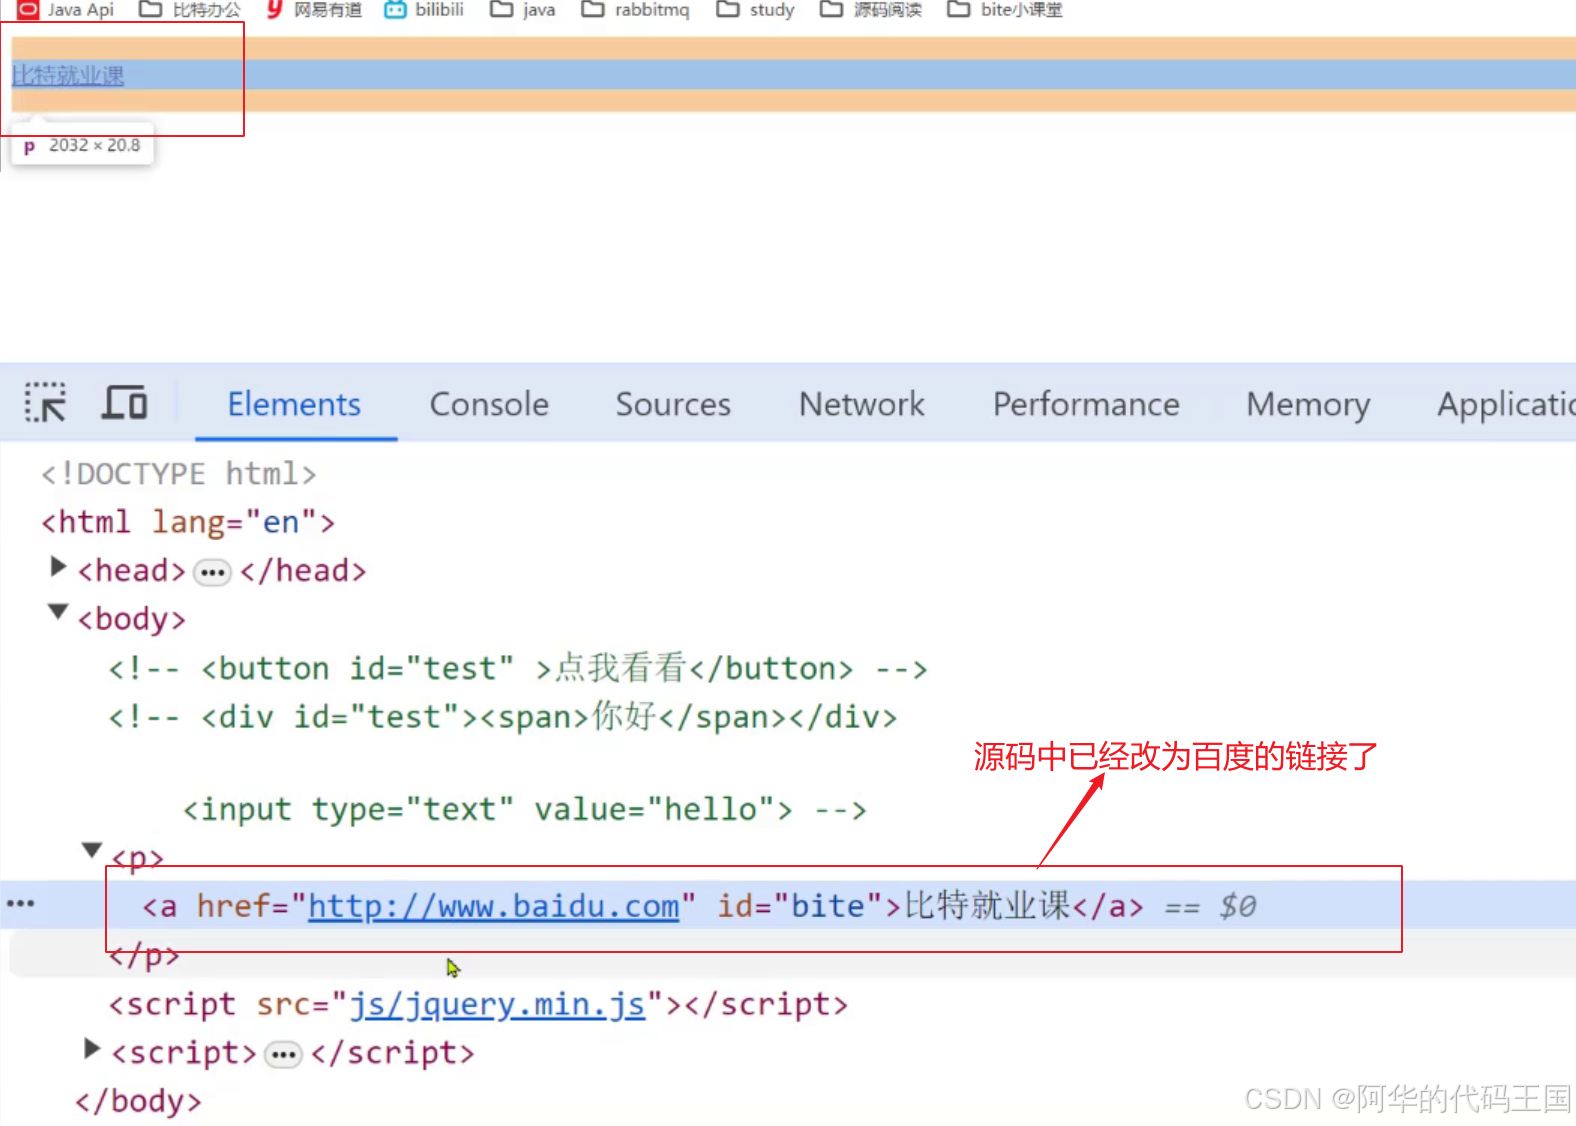The width and height of the screenshot is (1576, 1126).
Task: Select the closing </body> tag line
Action: pyautogui.click(x=139, y=1101)
